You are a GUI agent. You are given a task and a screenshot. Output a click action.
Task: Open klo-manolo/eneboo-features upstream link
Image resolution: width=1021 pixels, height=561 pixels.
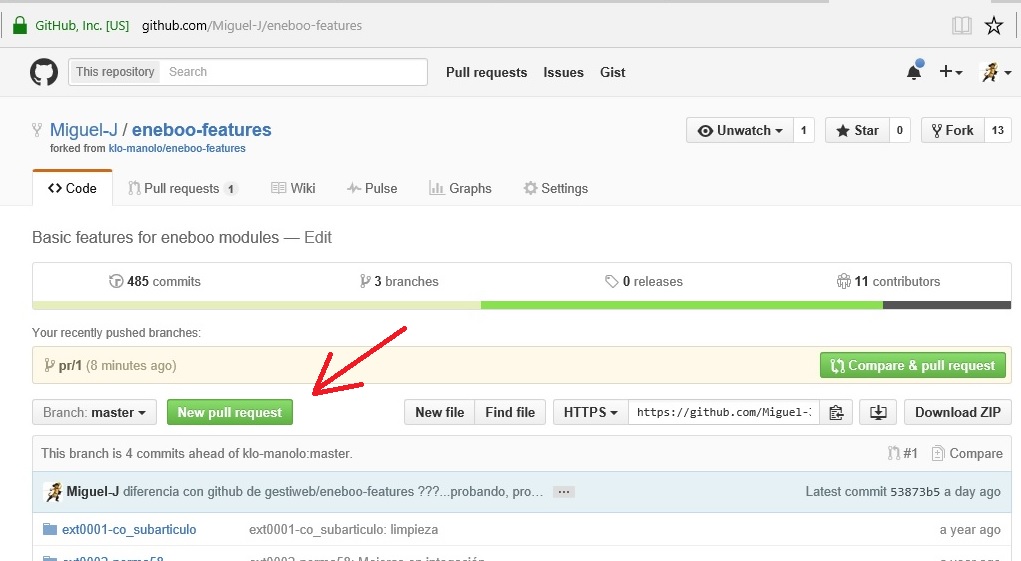177,148
